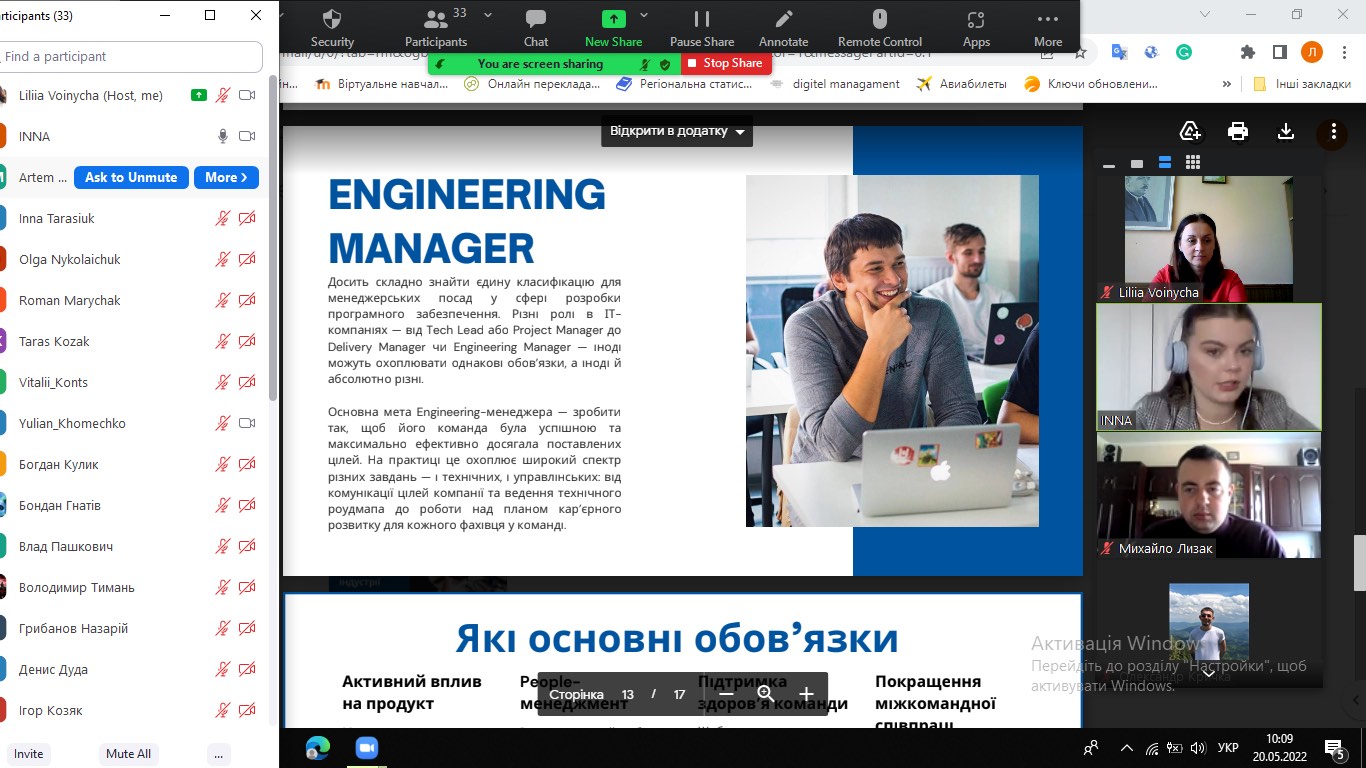Open the "Відкрити в додатку" dropdown
This screenshot has width=1366, height=768.
(677, 131)
